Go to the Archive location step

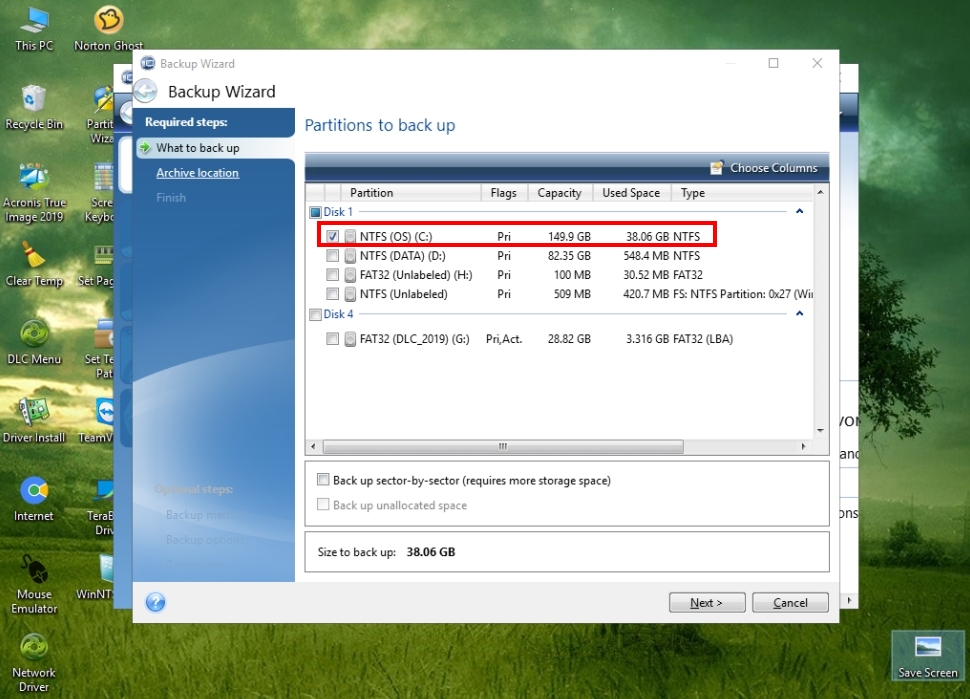coord(197,173)
